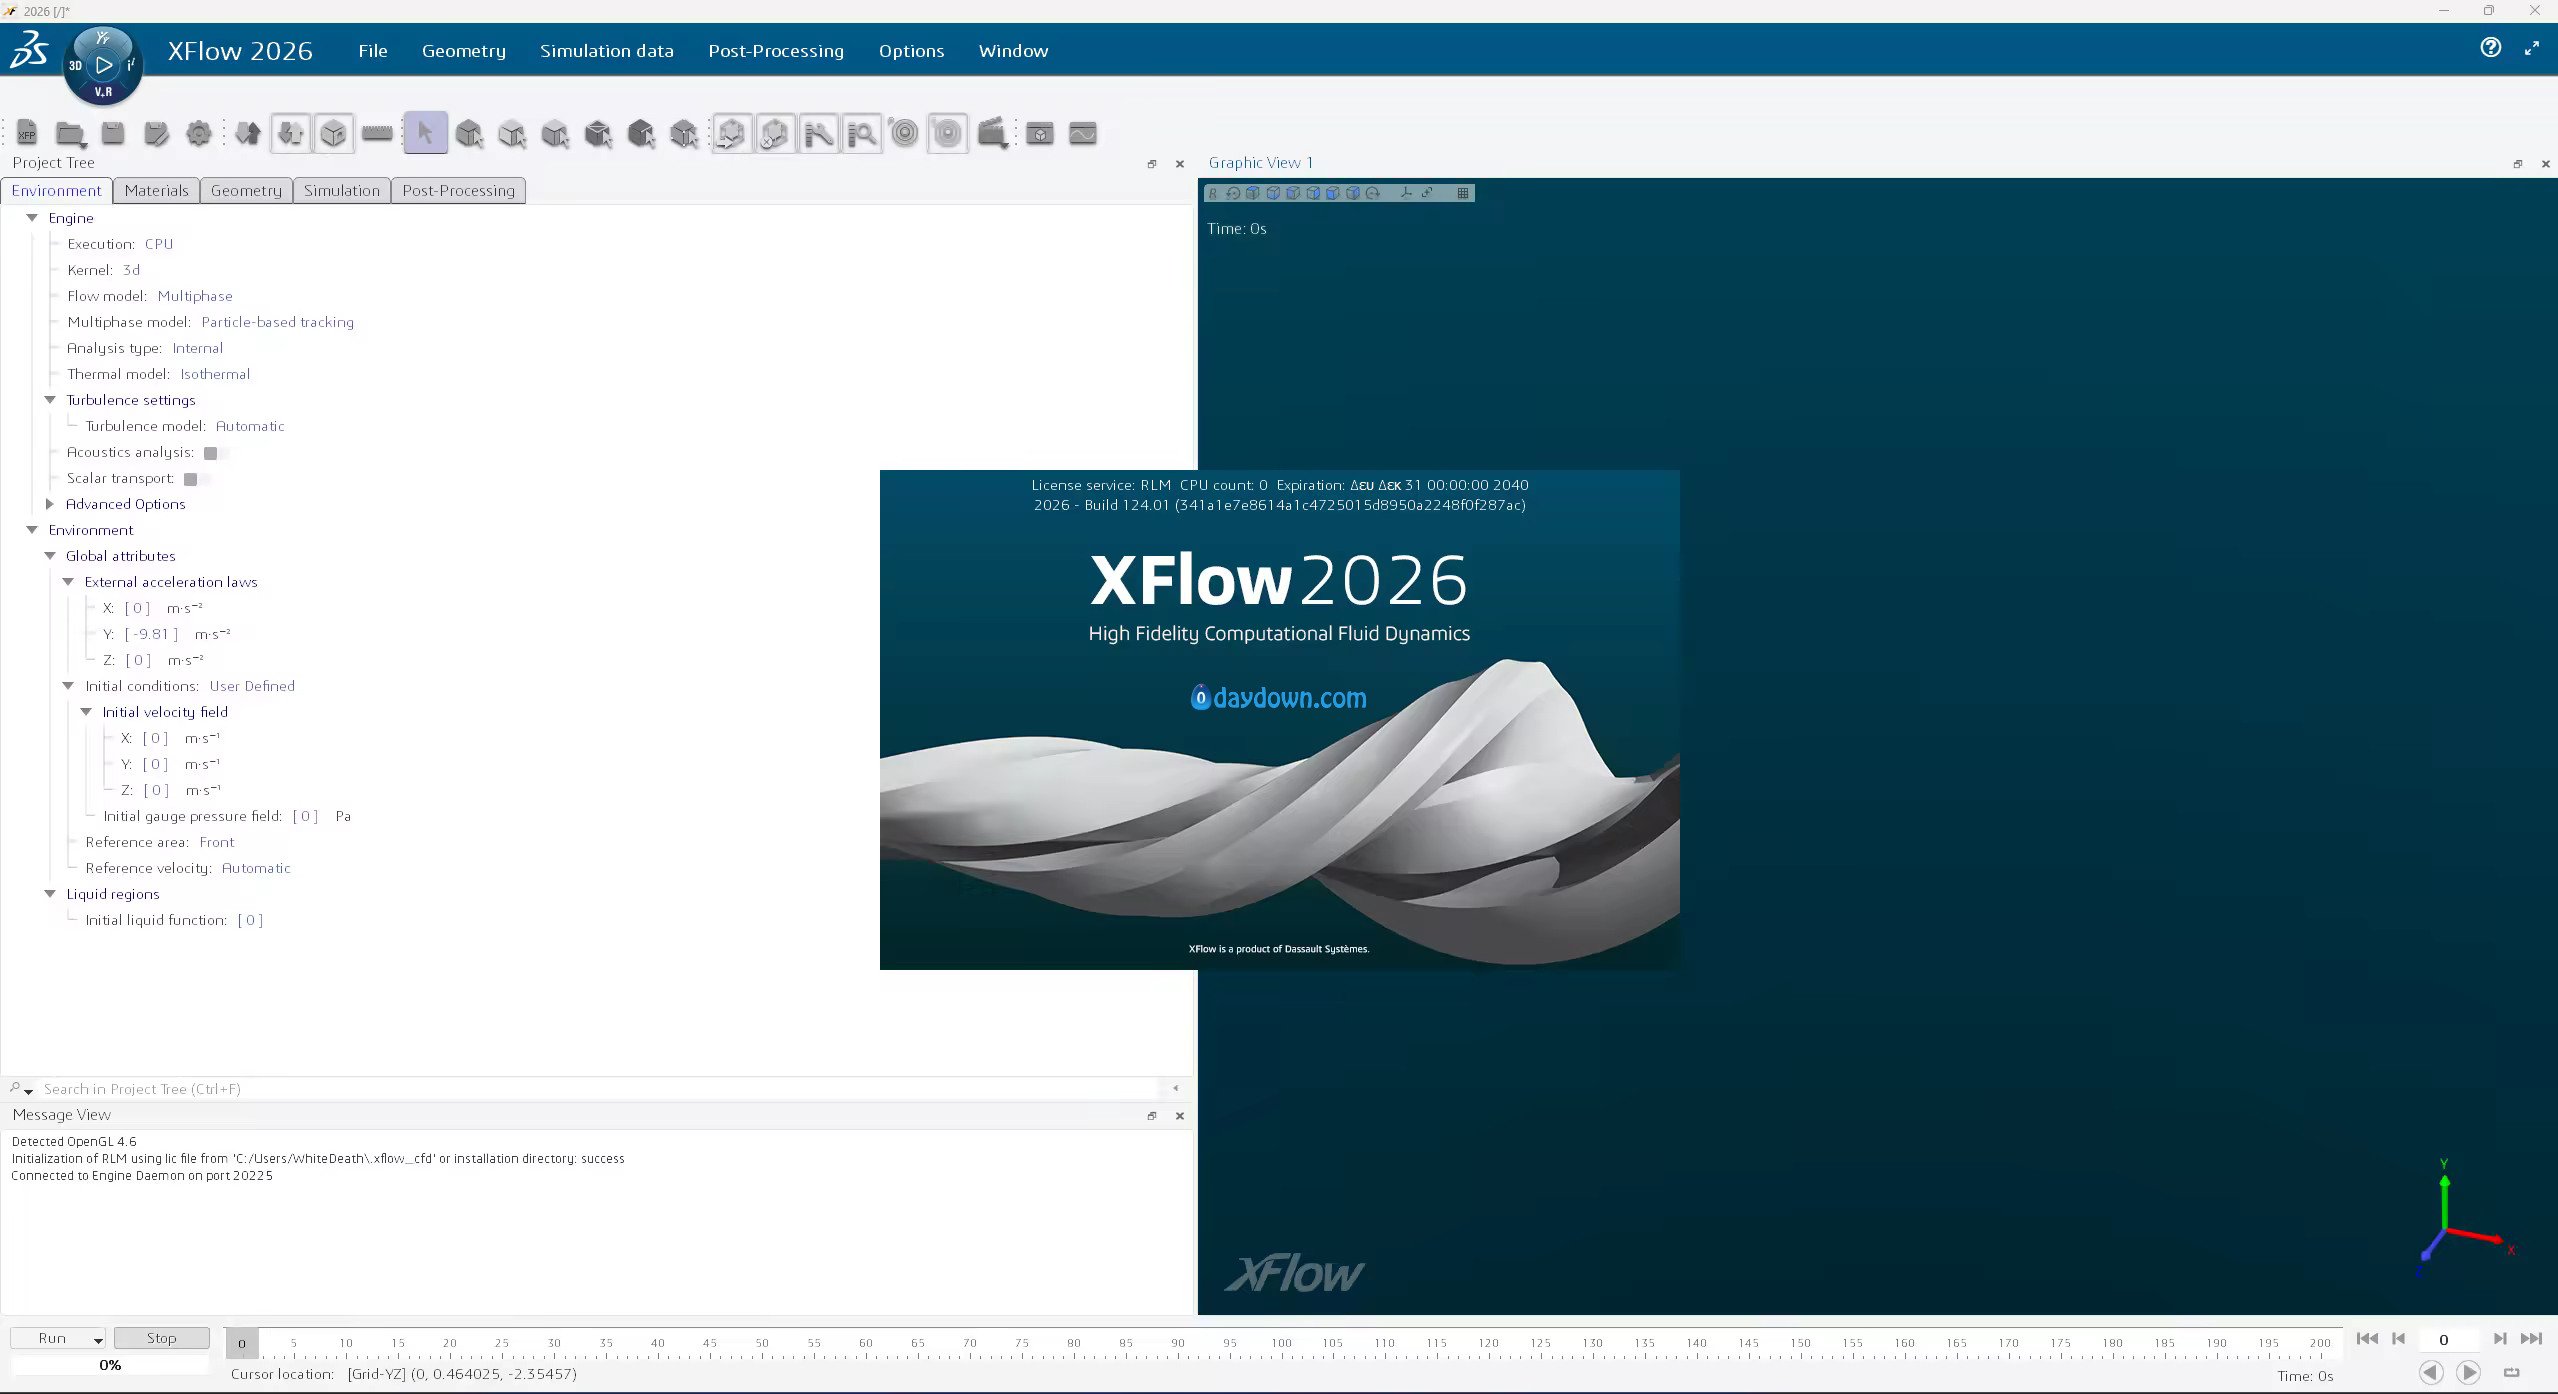2558x1394 pixels.
Task: Click the magnifier data probe icon
Action: tap(861, 133)
